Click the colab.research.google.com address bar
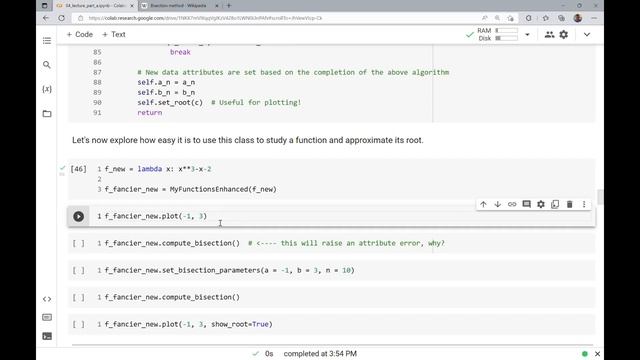Image resolution: width=640 pixels, height=360 pixels. [x=205, y=18]
